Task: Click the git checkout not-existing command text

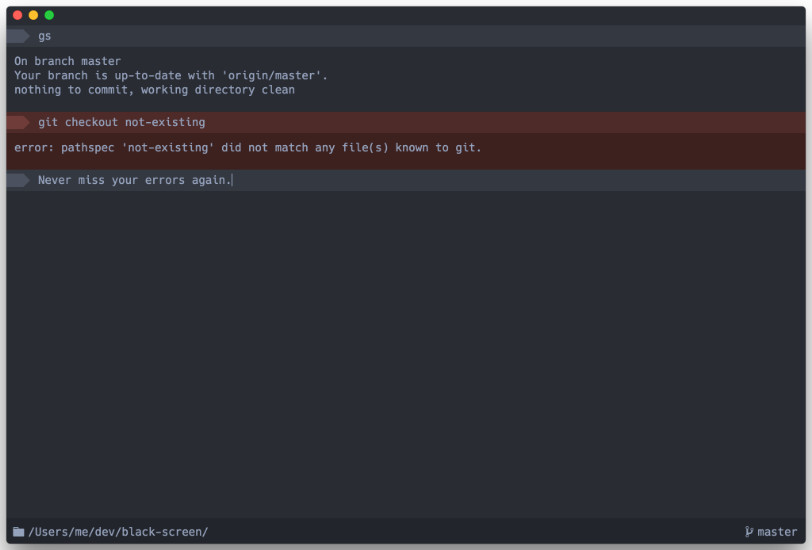Action: coord(122,122)
